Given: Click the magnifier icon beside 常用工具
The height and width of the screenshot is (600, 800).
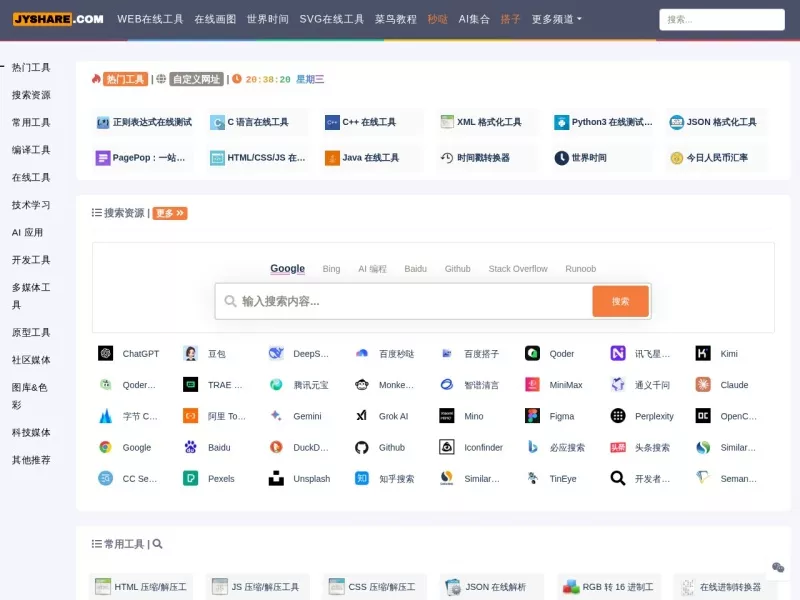Looking at the screenshot, I should [157, 544].
